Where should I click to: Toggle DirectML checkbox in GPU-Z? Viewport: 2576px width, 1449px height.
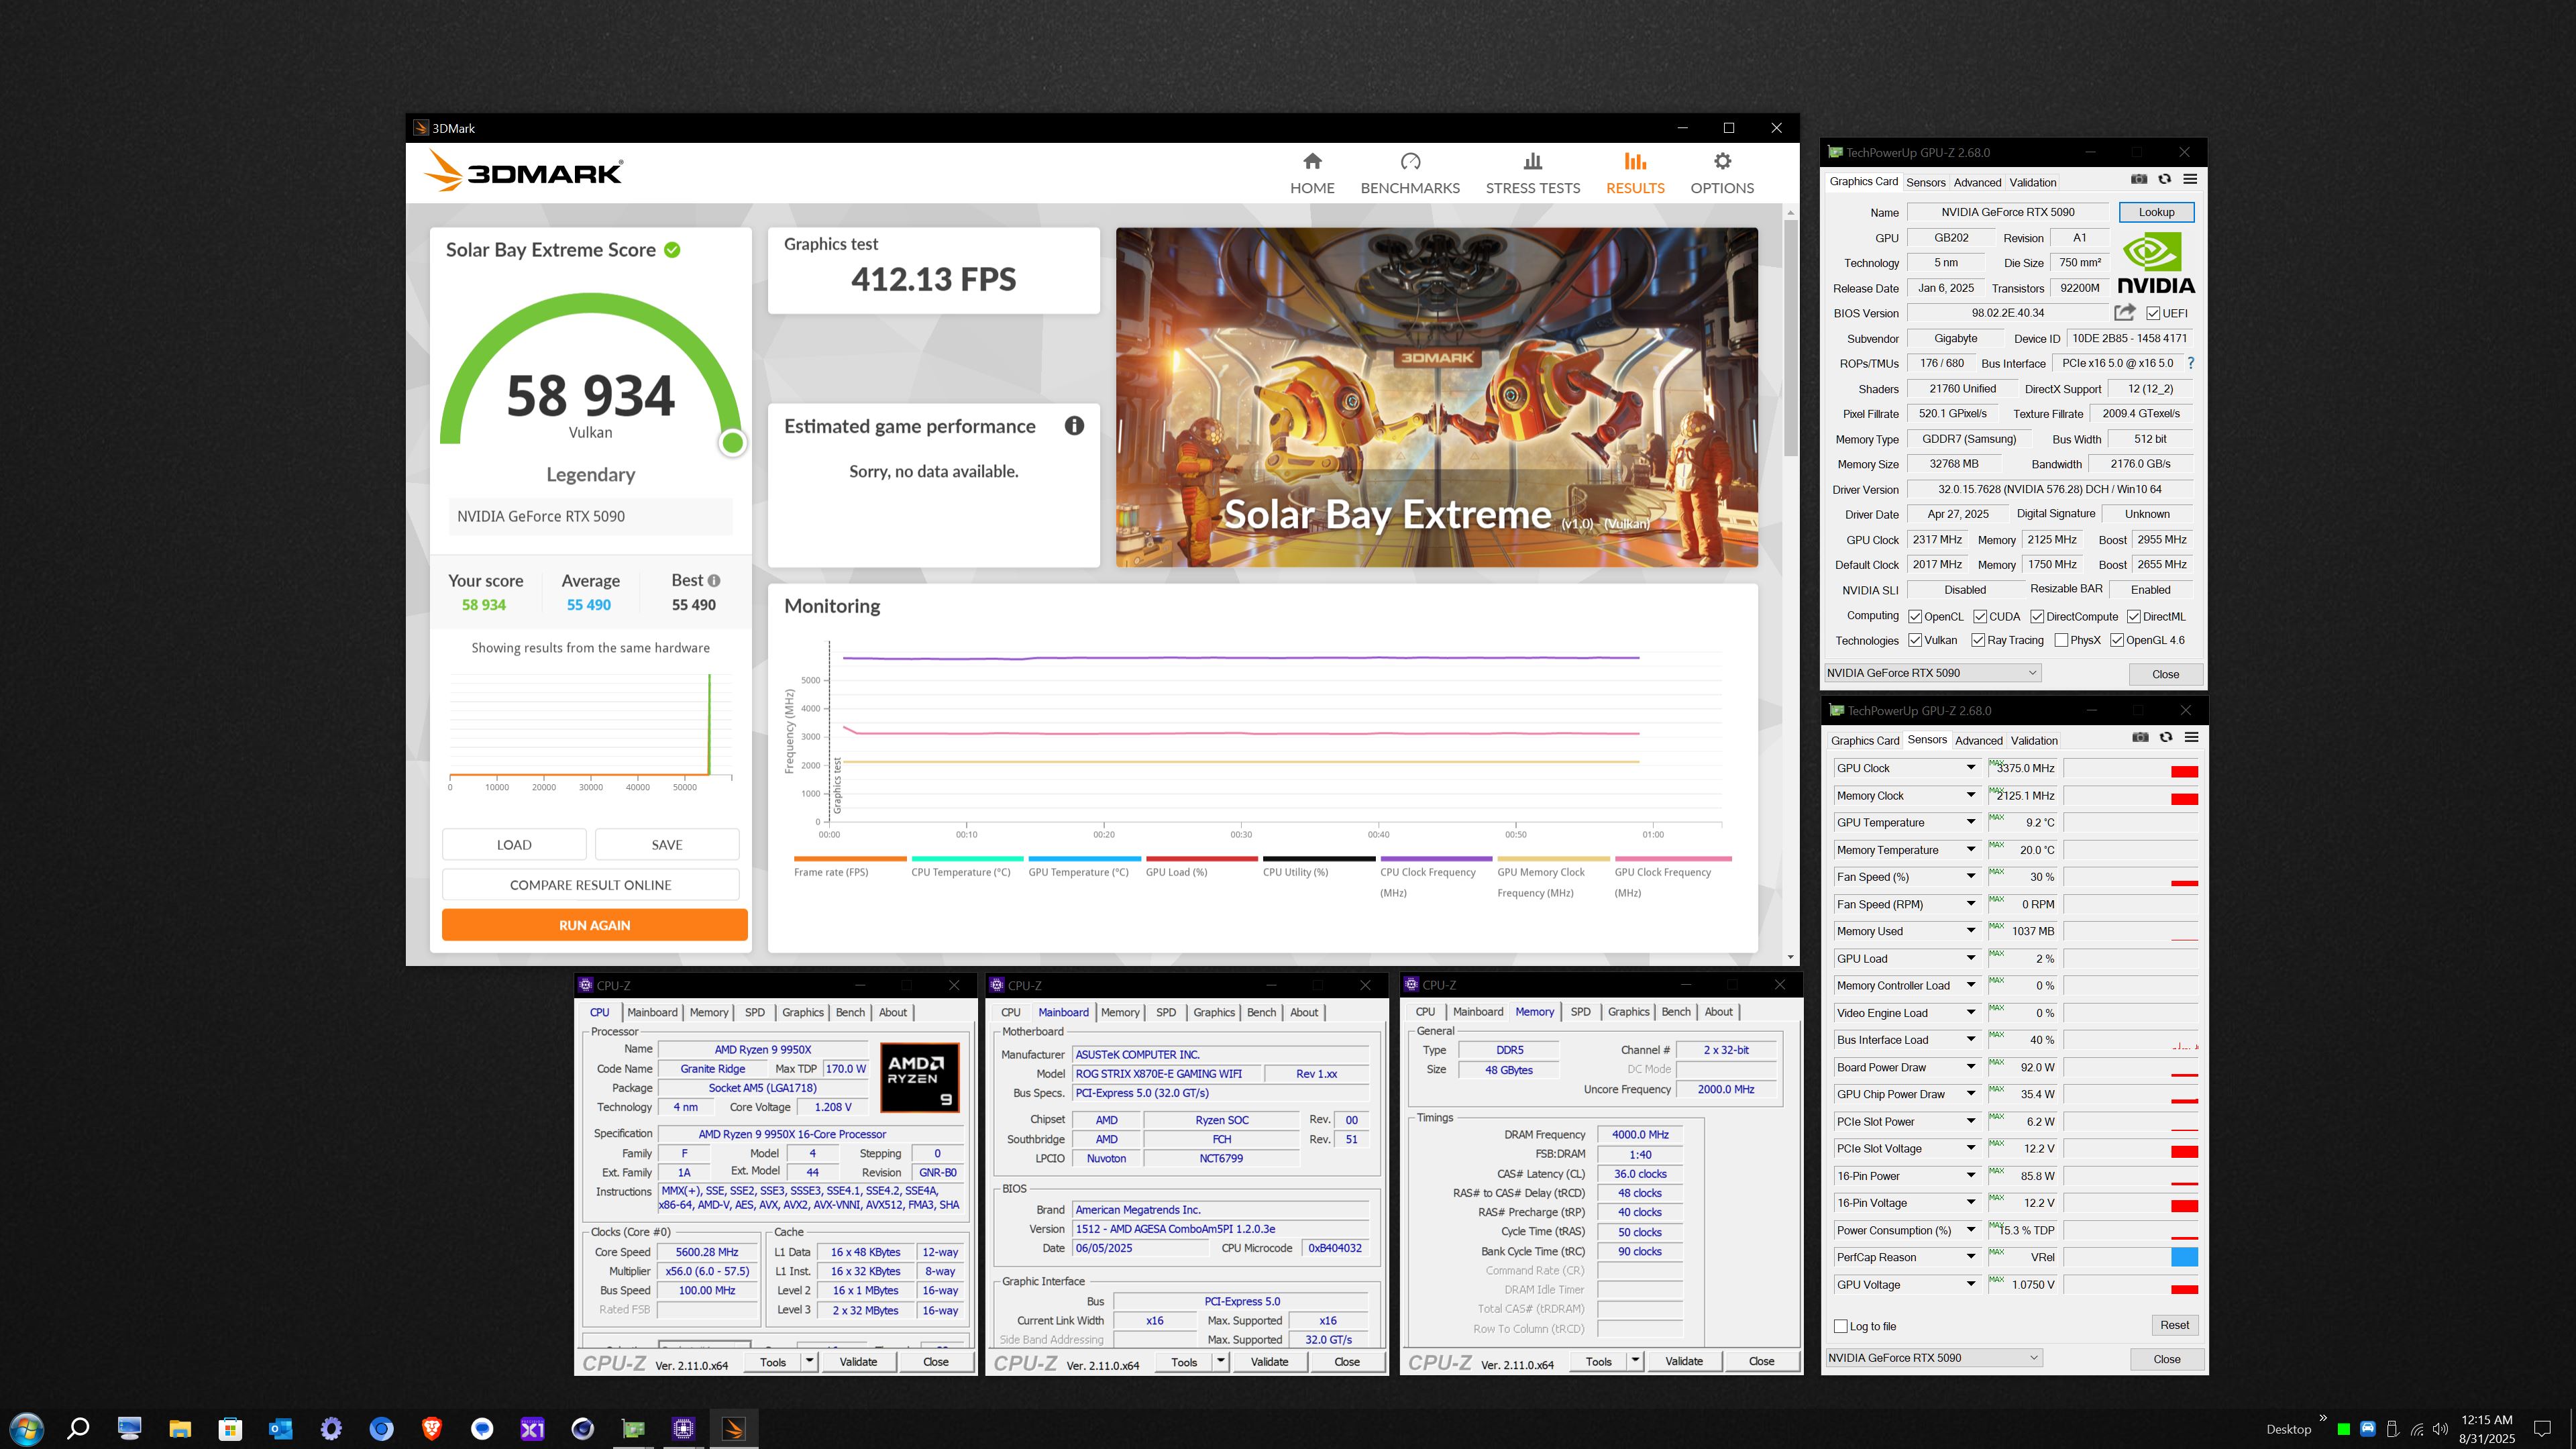(2134, 616)
